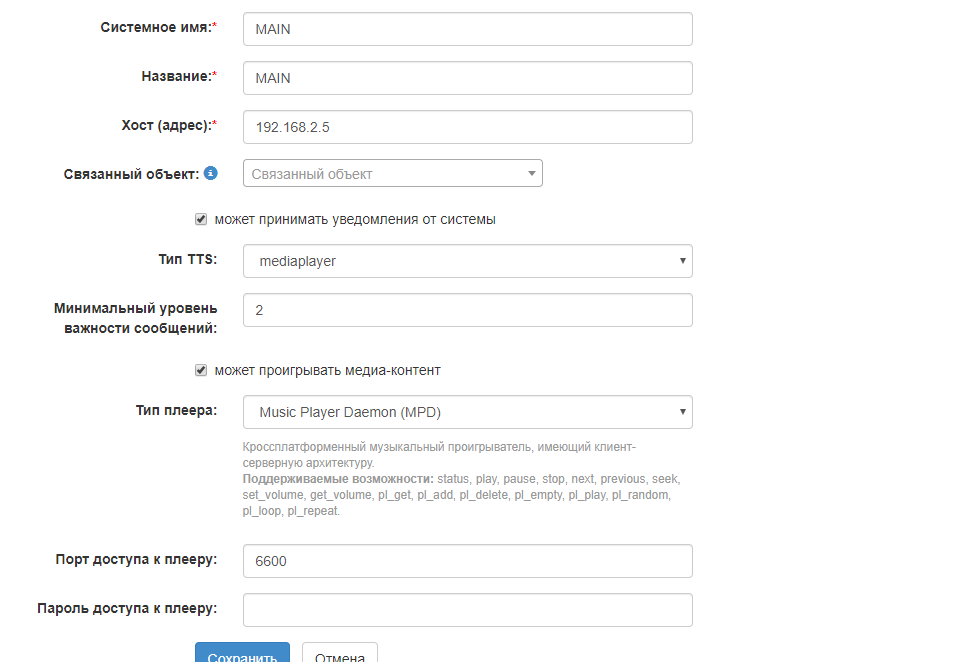Focus the minimum message importance level field
976x662 pixels.
[467, 310]
